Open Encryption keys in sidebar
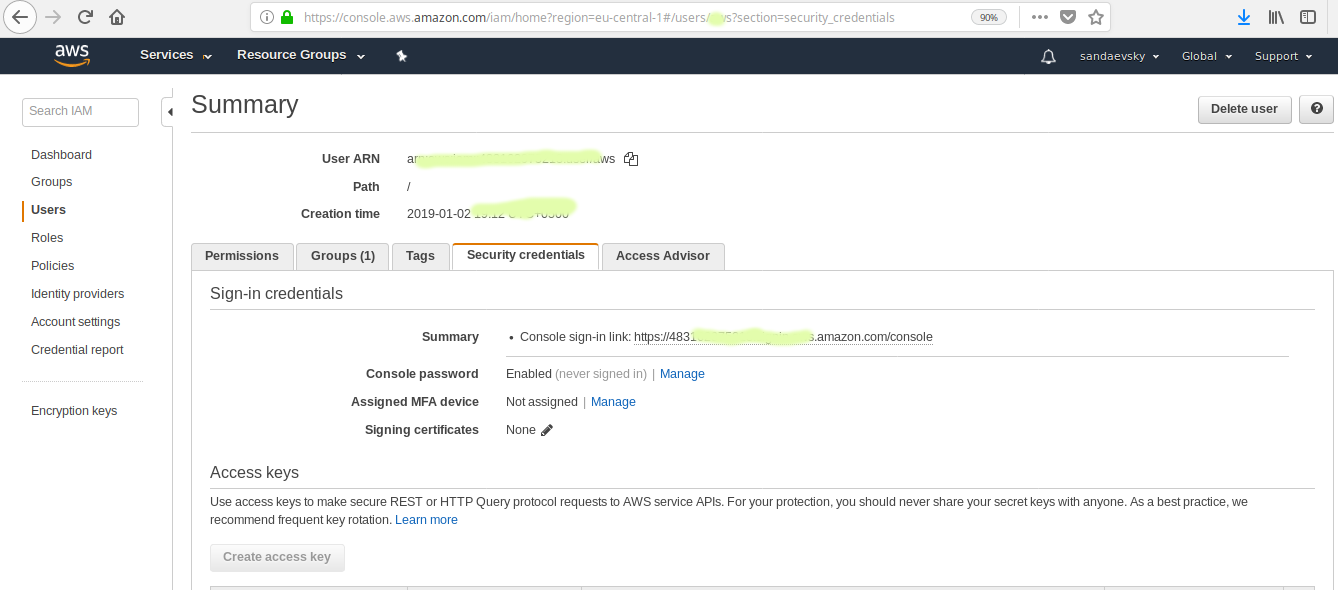This screenshot has width=1338, height=590. tap(74, 411)
